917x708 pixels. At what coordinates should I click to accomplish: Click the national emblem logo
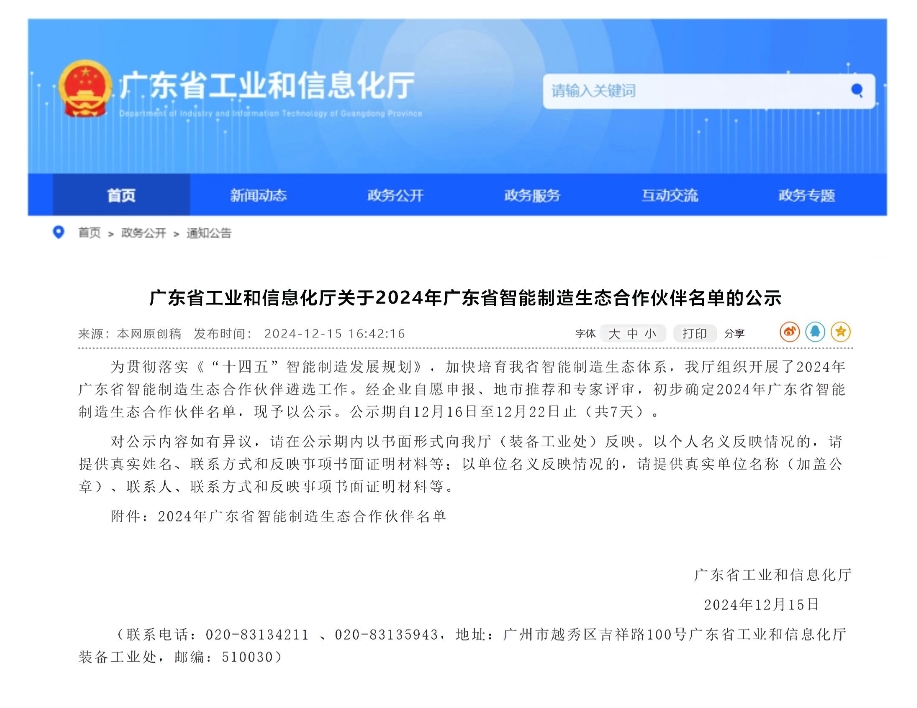point(85,89)
